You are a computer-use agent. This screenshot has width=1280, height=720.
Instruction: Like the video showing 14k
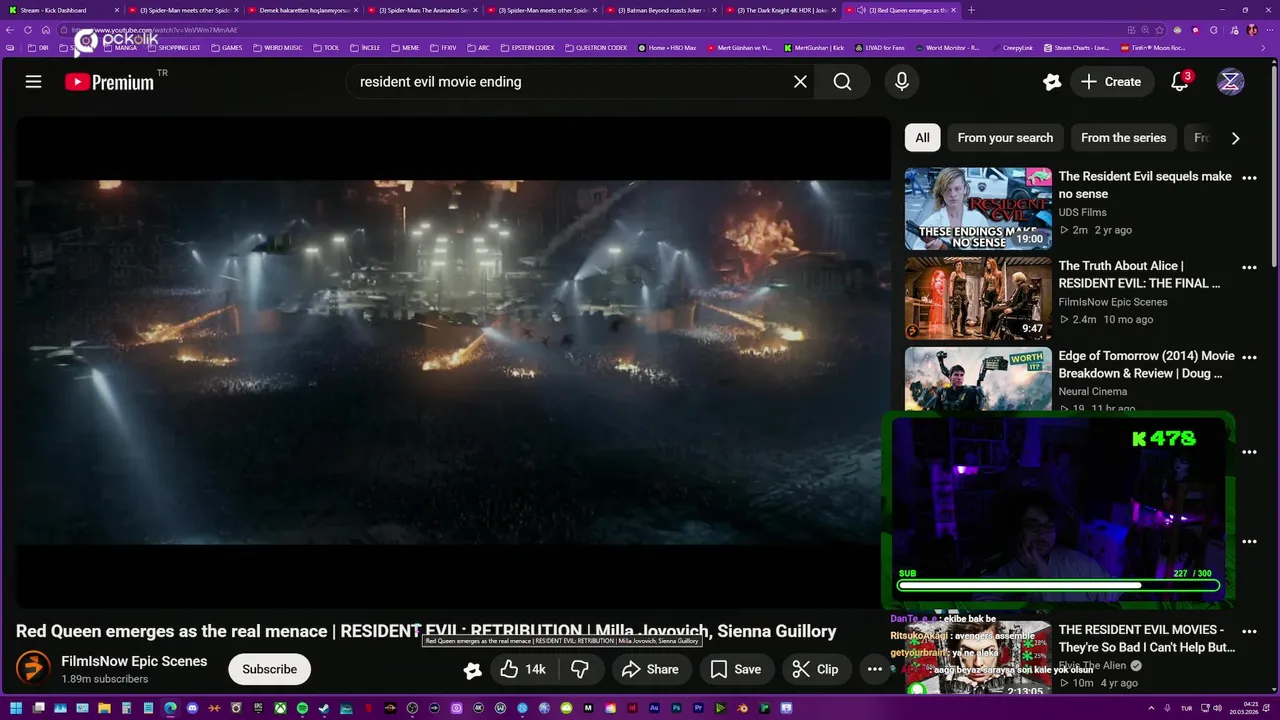tap(524, 669)
